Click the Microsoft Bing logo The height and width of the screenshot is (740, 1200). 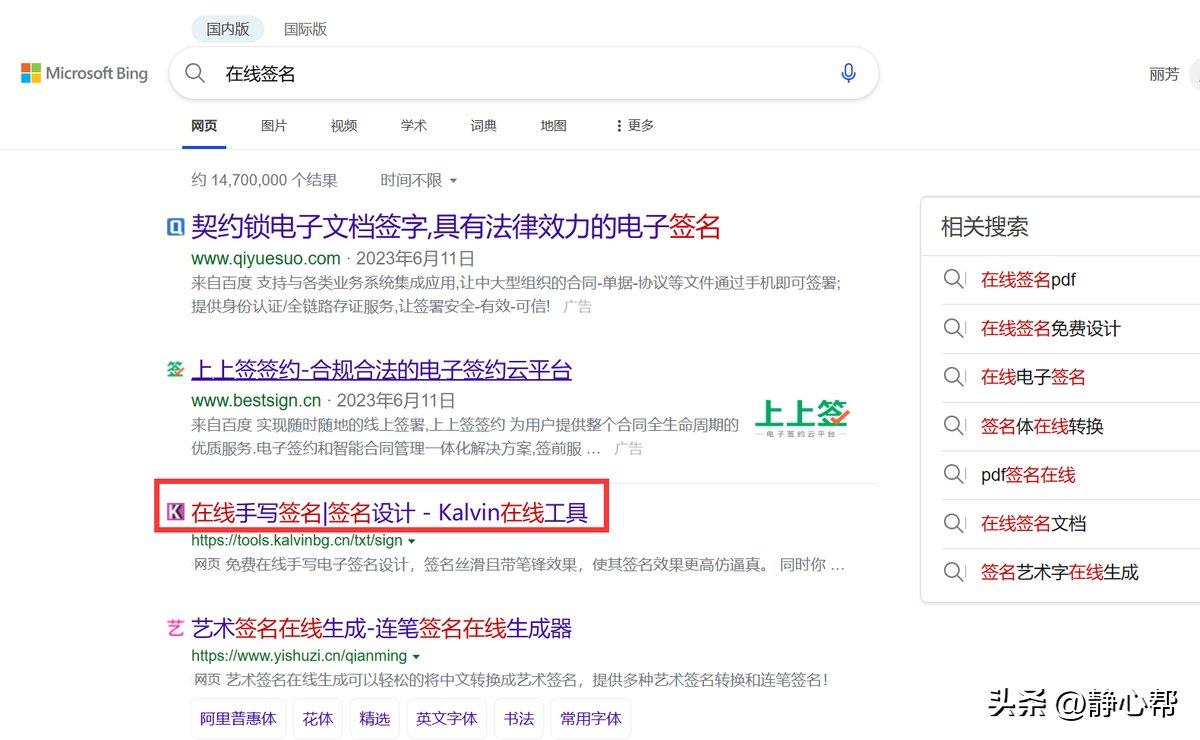click(83, 73)
